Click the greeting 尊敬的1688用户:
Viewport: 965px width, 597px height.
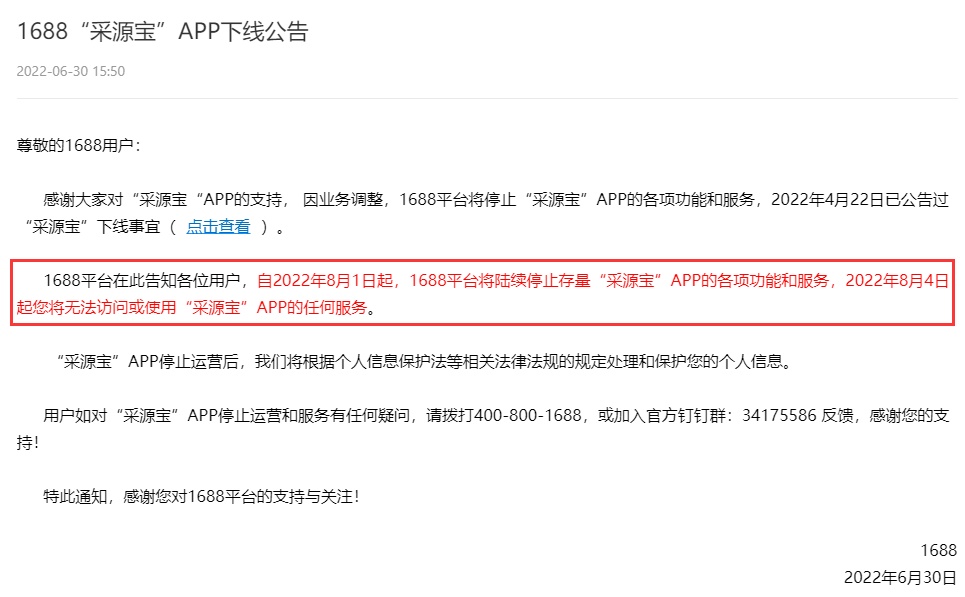(x=78, y=146)
